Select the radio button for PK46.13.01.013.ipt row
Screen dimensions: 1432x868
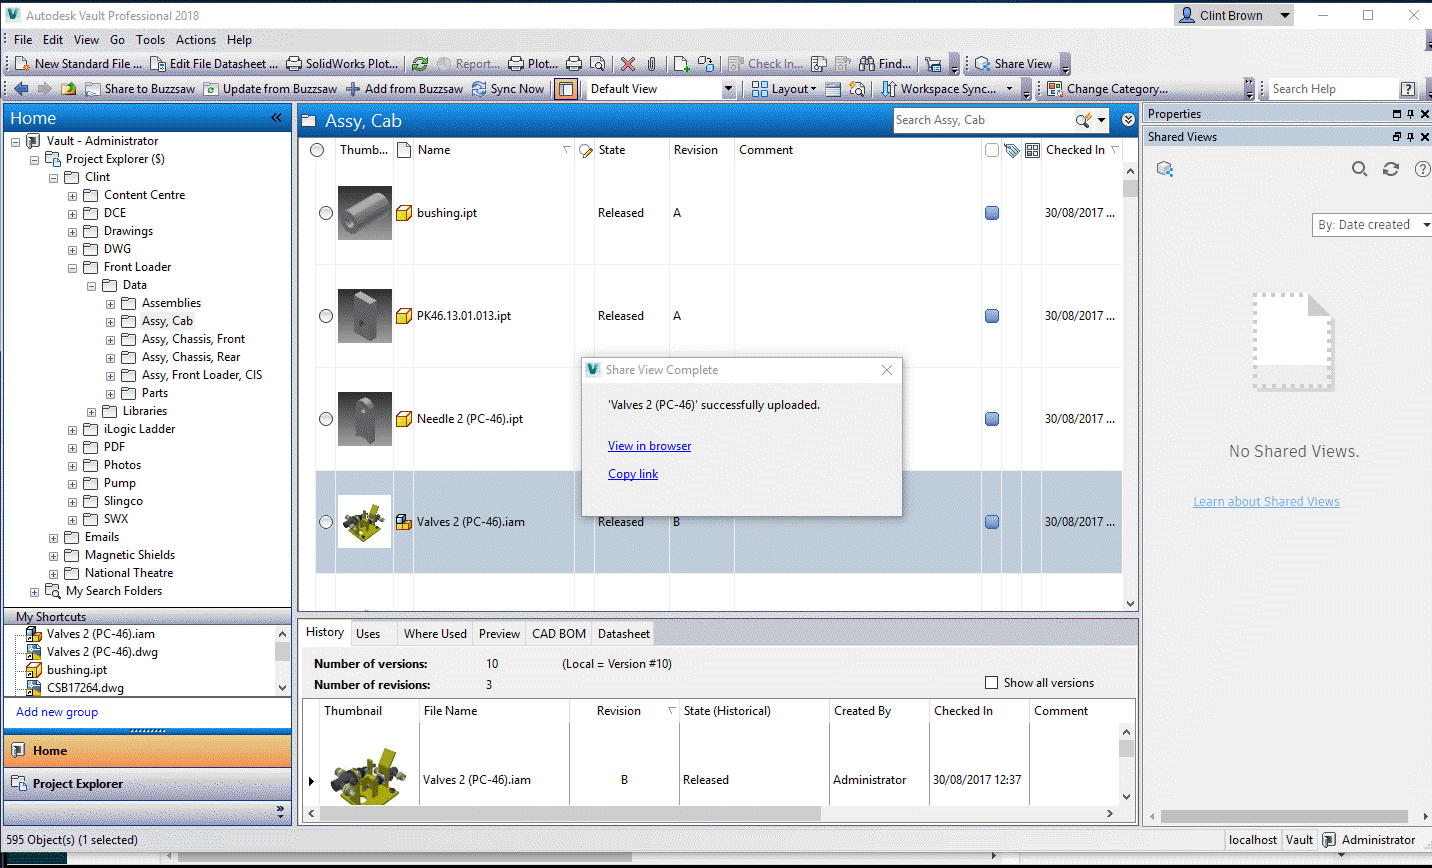(326, 316)
